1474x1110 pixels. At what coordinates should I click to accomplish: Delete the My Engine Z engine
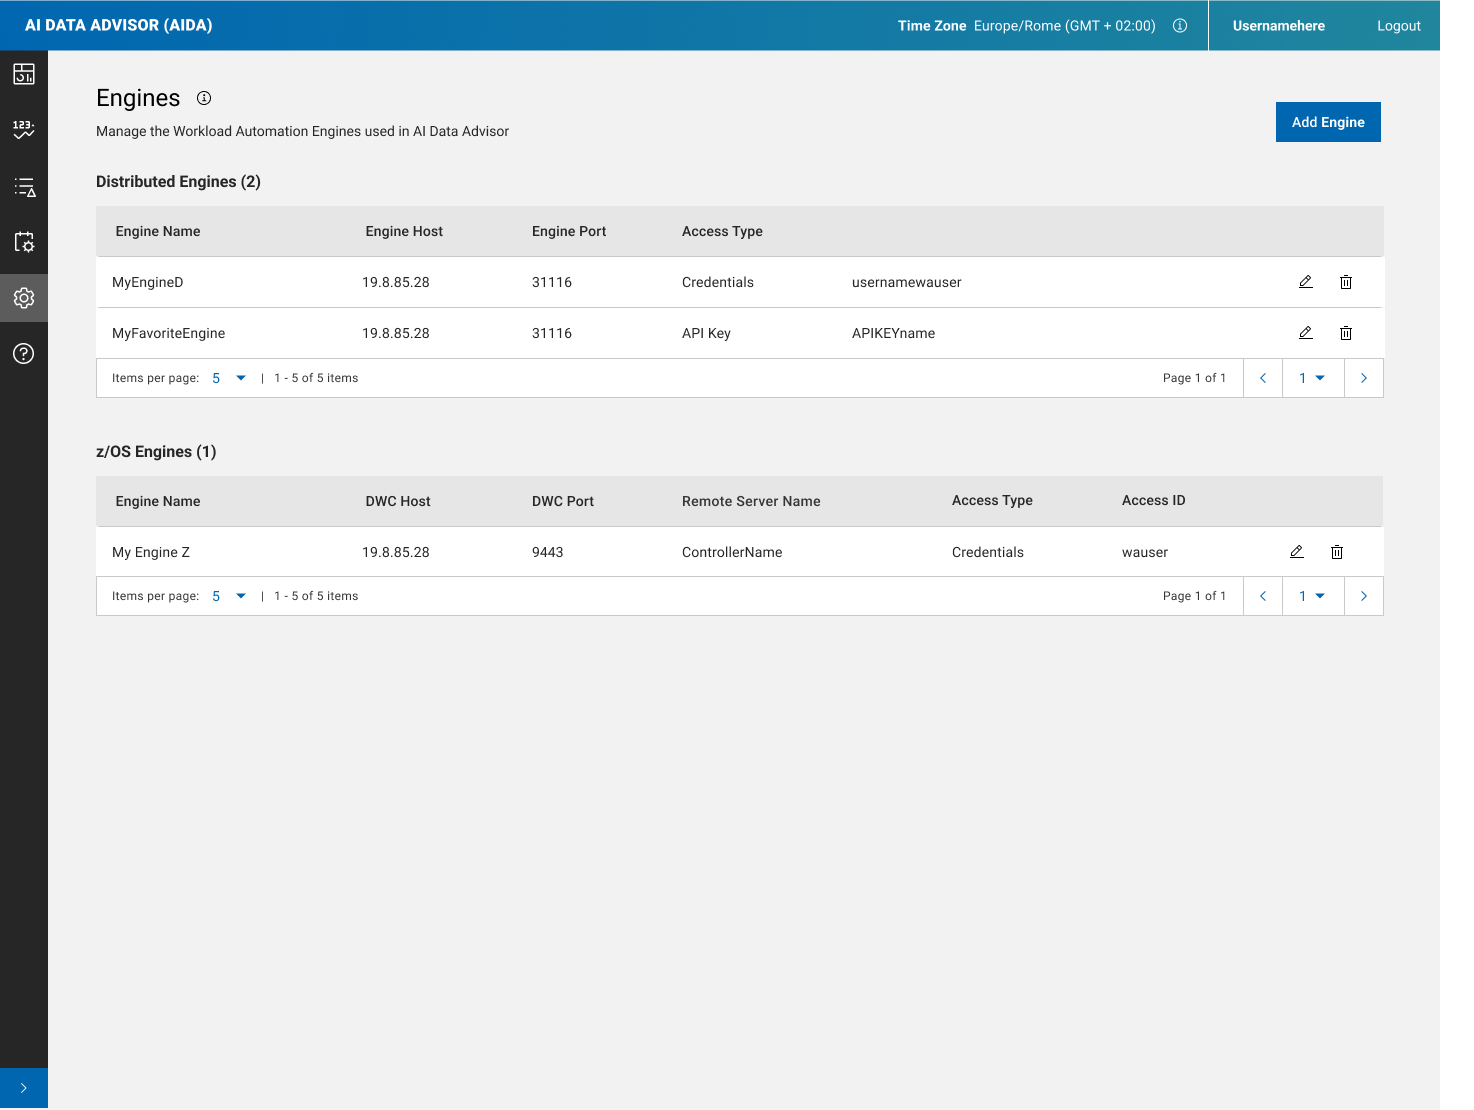pos(1336,552)
